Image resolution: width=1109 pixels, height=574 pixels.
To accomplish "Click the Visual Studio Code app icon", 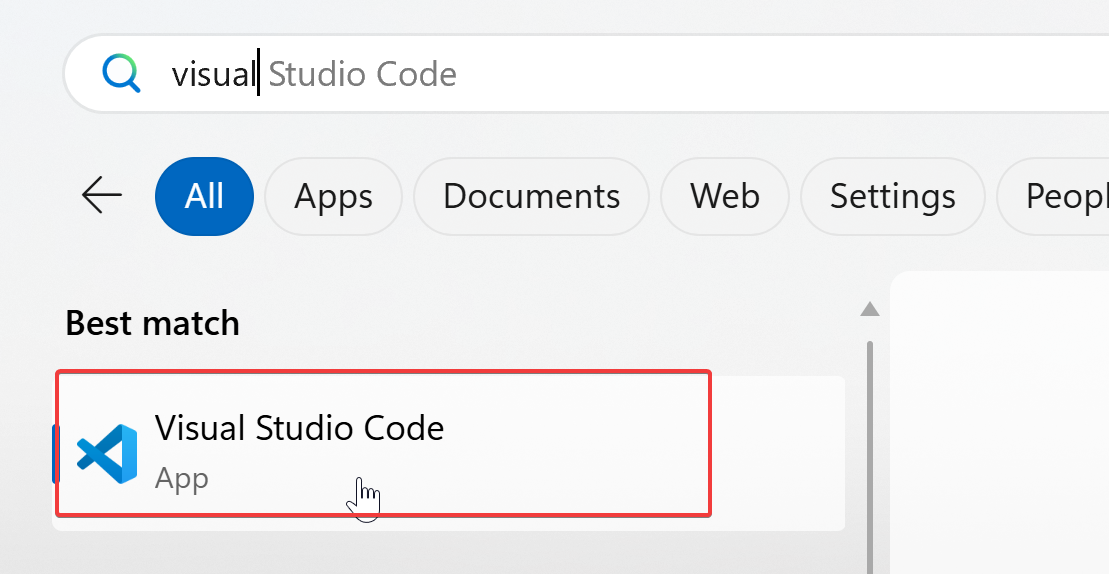I will [107, 453].
